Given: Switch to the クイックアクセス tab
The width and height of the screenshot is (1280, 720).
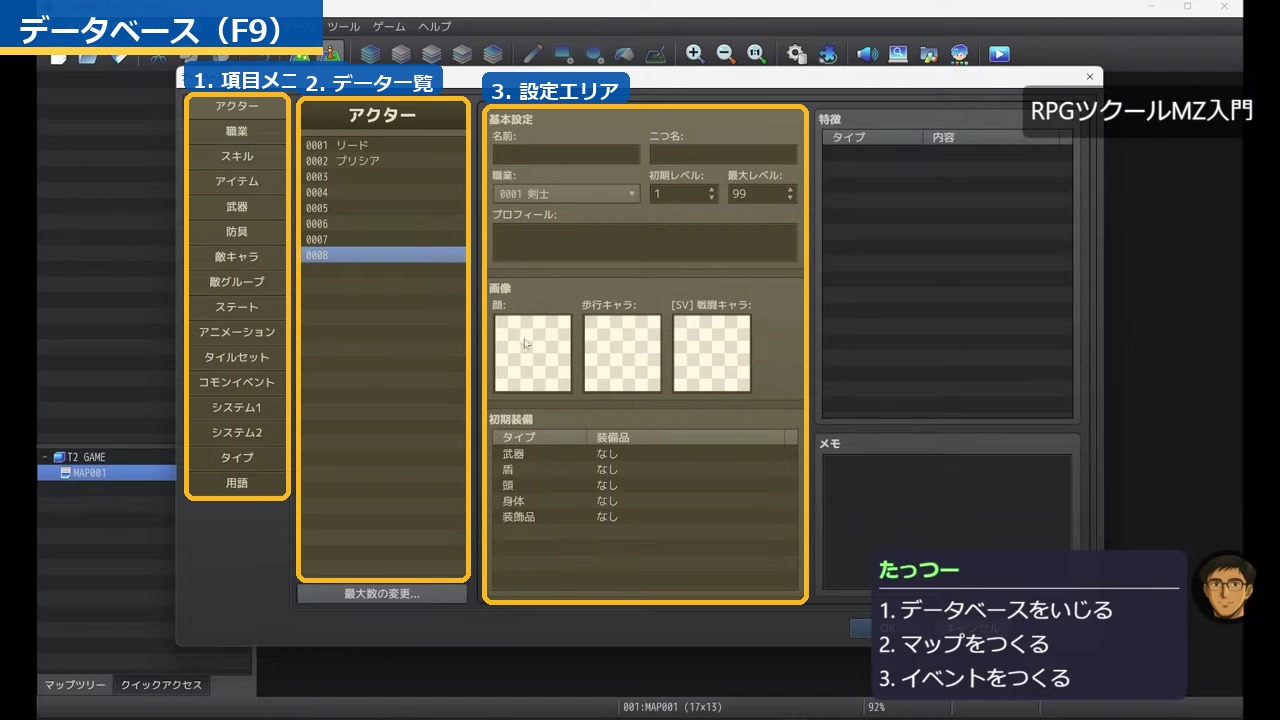Looking at the screenshot, I should point(161,685).
